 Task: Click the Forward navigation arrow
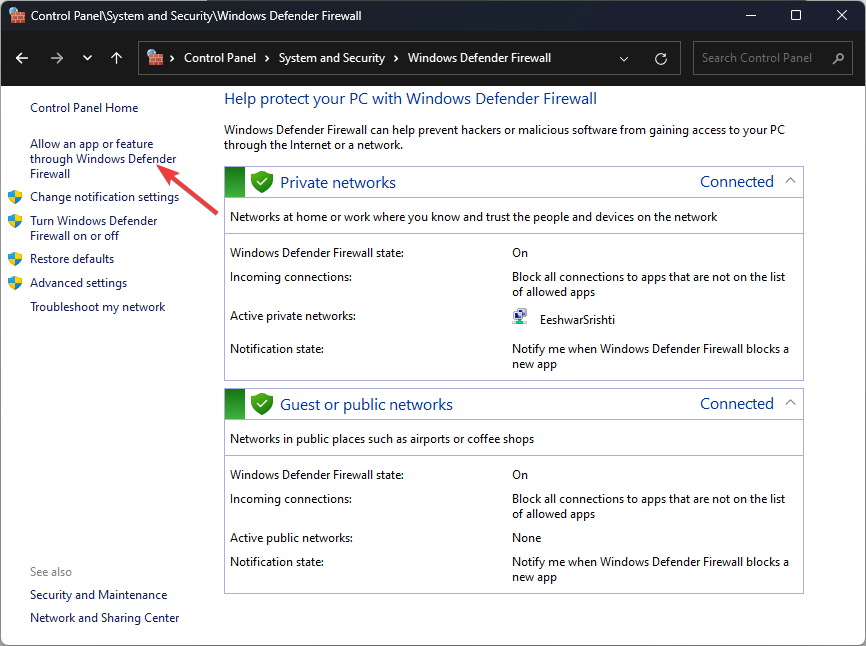tap(56, 58)
